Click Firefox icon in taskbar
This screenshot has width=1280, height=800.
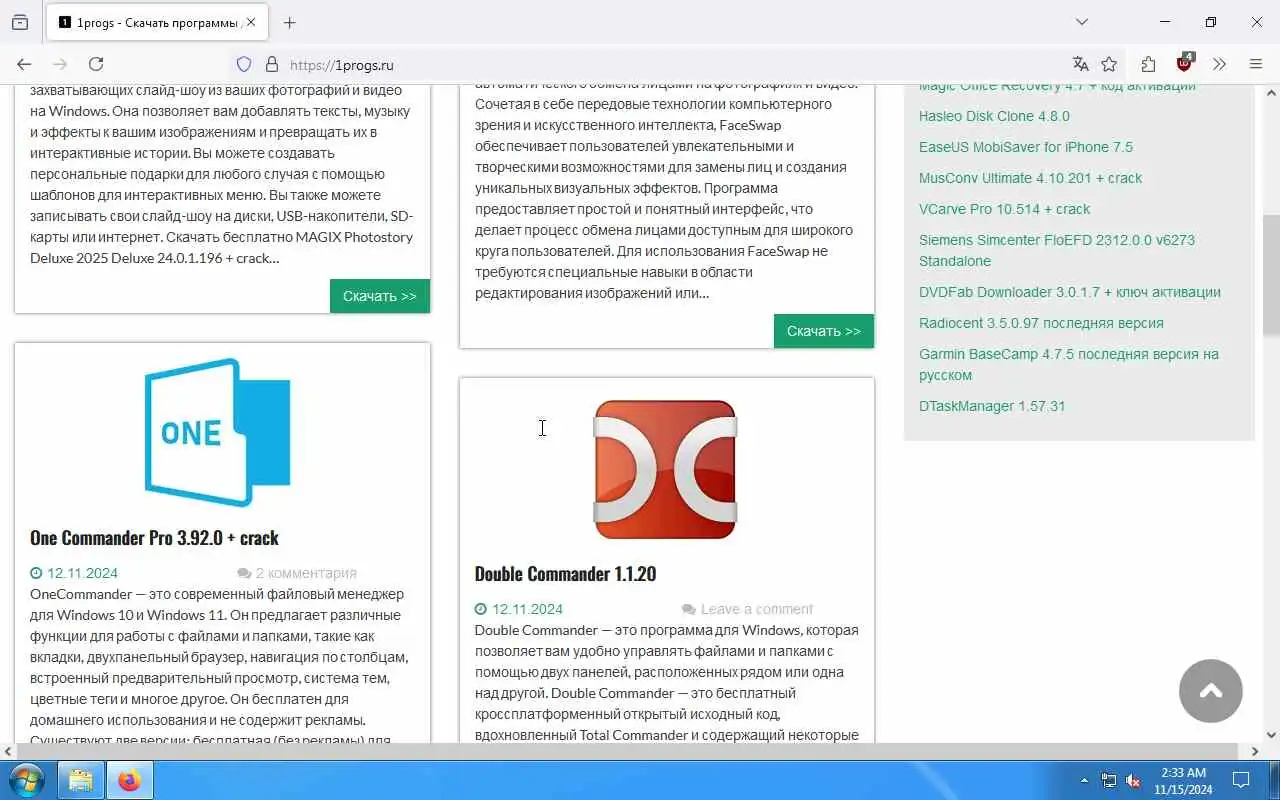pos(129,780)
